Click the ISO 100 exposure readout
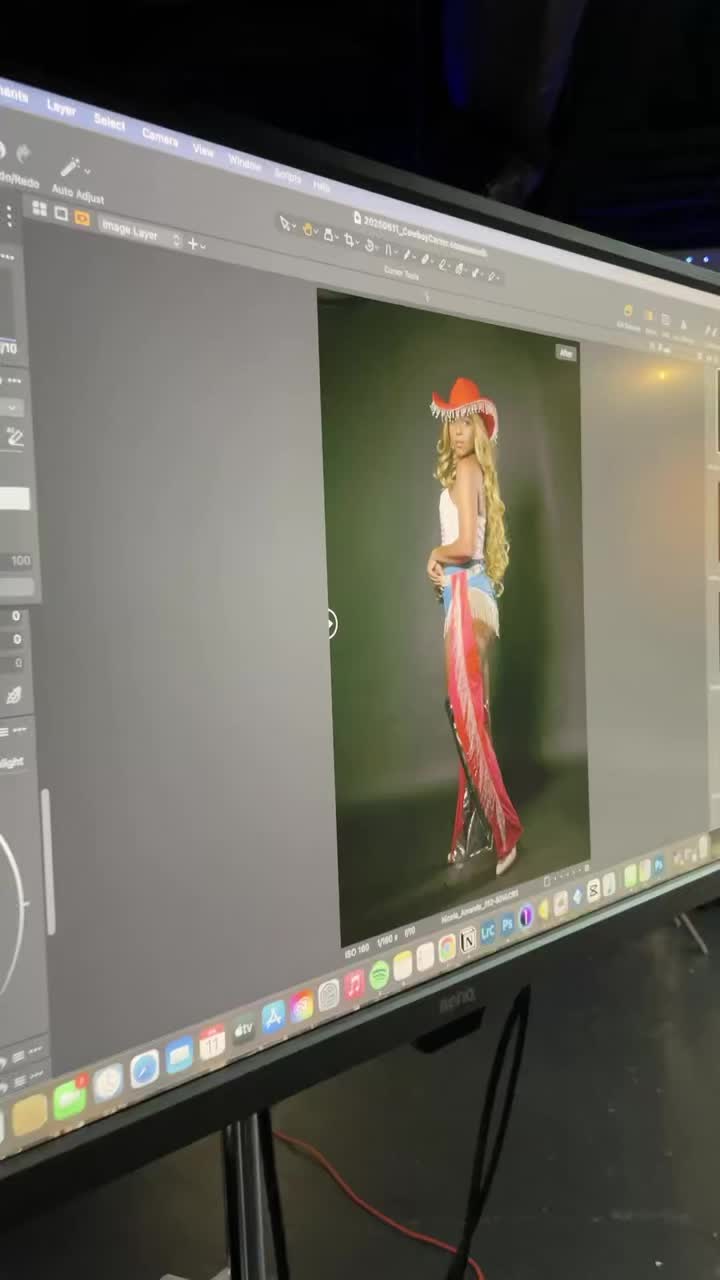720x1280 pixels. 357,952
